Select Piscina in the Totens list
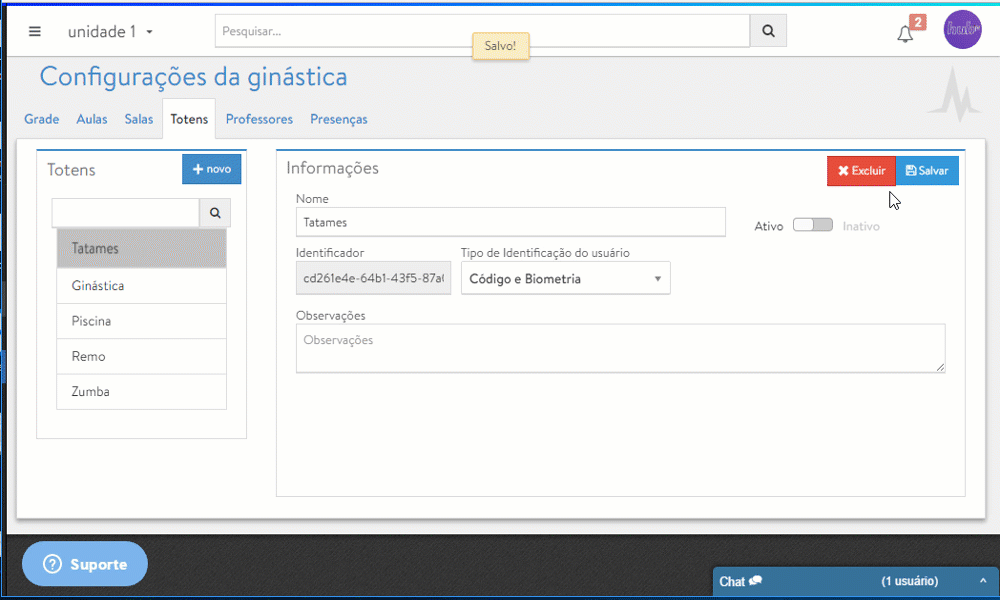The image size is (1000, 600). point(141,321)
